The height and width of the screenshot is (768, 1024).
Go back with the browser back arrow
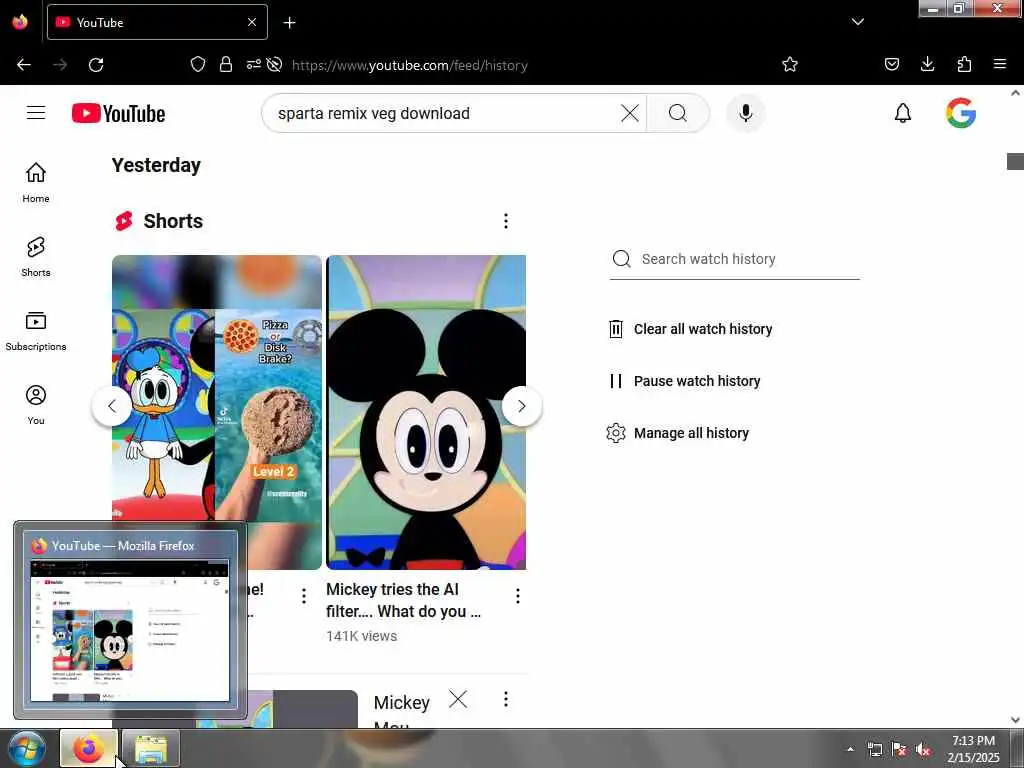24,65
